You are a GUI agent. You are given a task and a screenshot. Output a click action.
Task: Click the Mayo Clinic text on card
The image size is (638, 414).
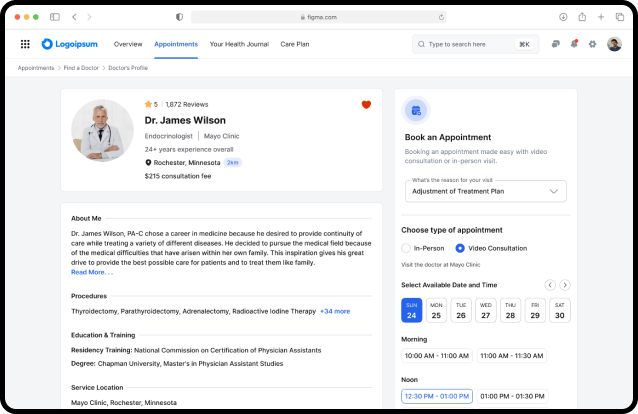221,136
